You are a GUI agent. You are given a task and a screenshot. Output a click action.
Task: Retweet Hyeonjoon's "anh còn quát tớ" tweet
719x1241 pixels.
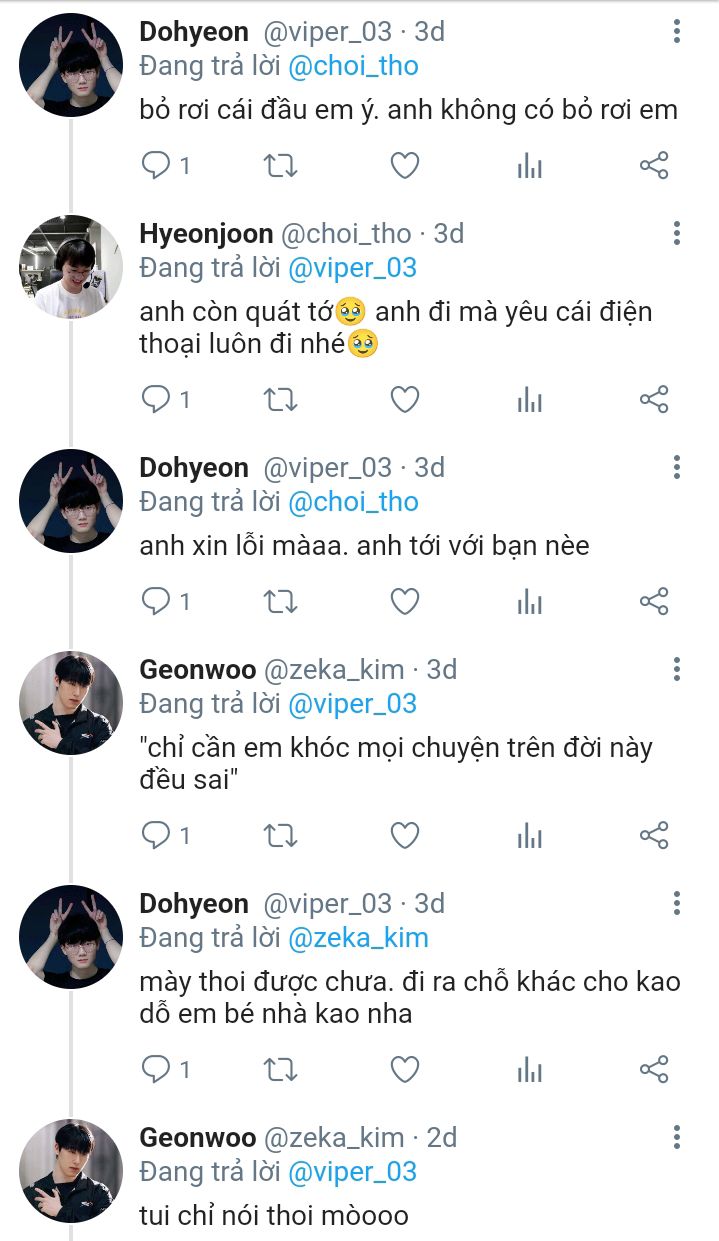point(280,400)
